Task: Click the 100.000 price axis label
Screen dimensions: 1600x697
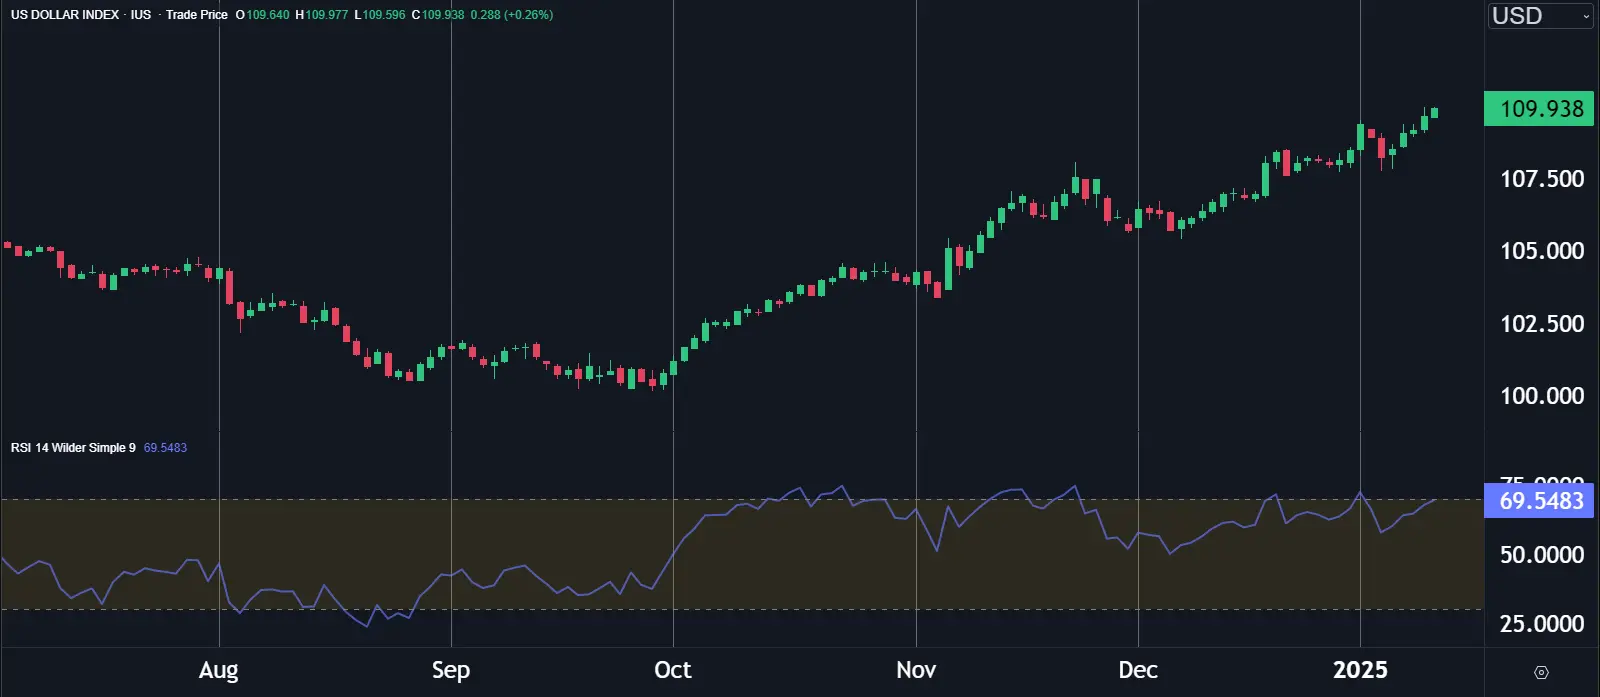Action: (1542, 396)
